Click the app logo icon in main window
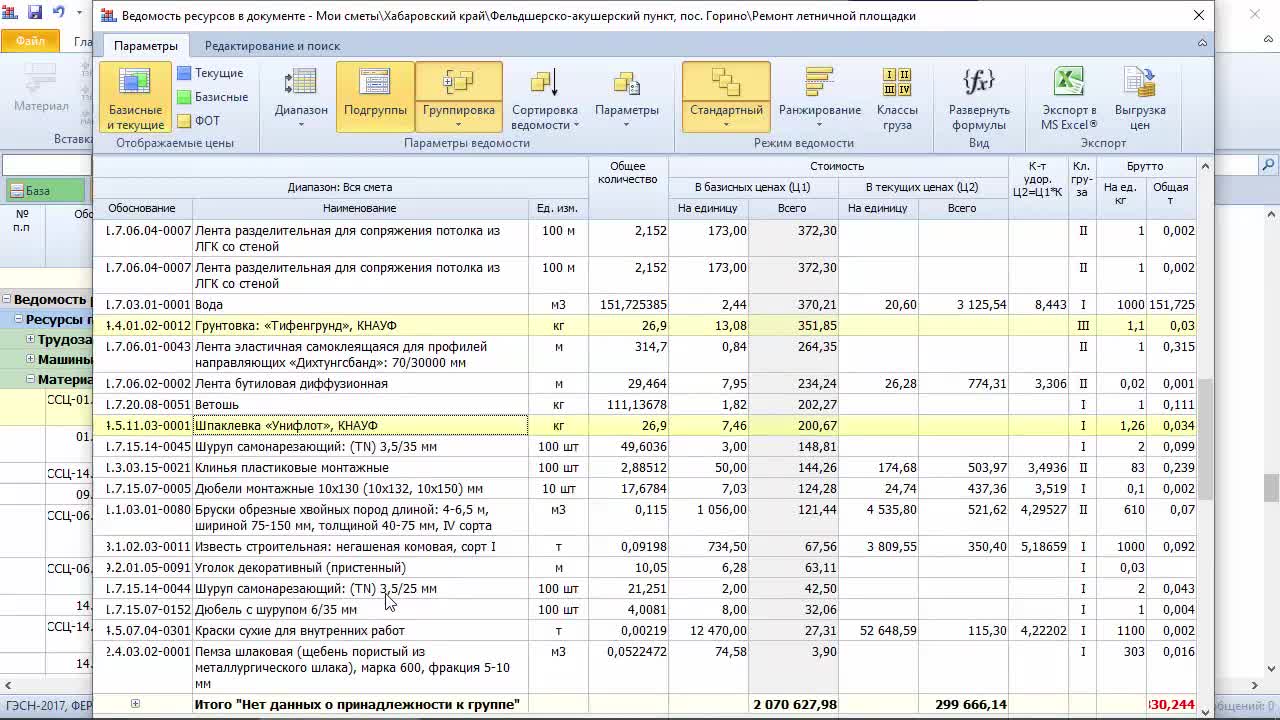This screenshot has width=1280, height=720. tap(10, 12)
